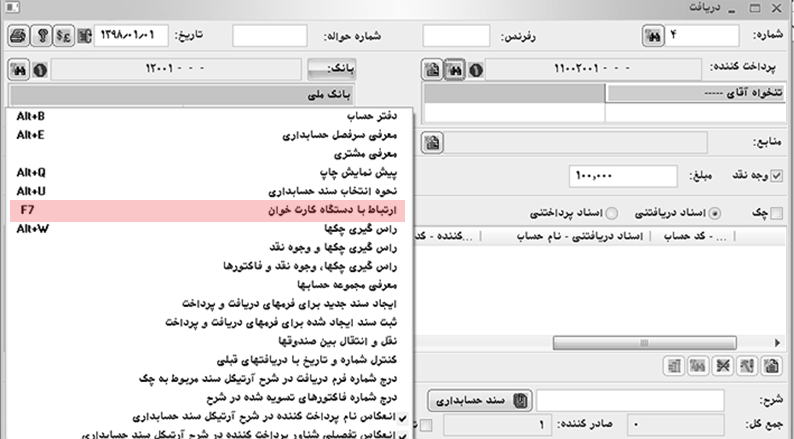Click the printer icon in top toolbar
The height and width of the screenshot is (439, 794).
pyautogui.click(x=17, y=36)
